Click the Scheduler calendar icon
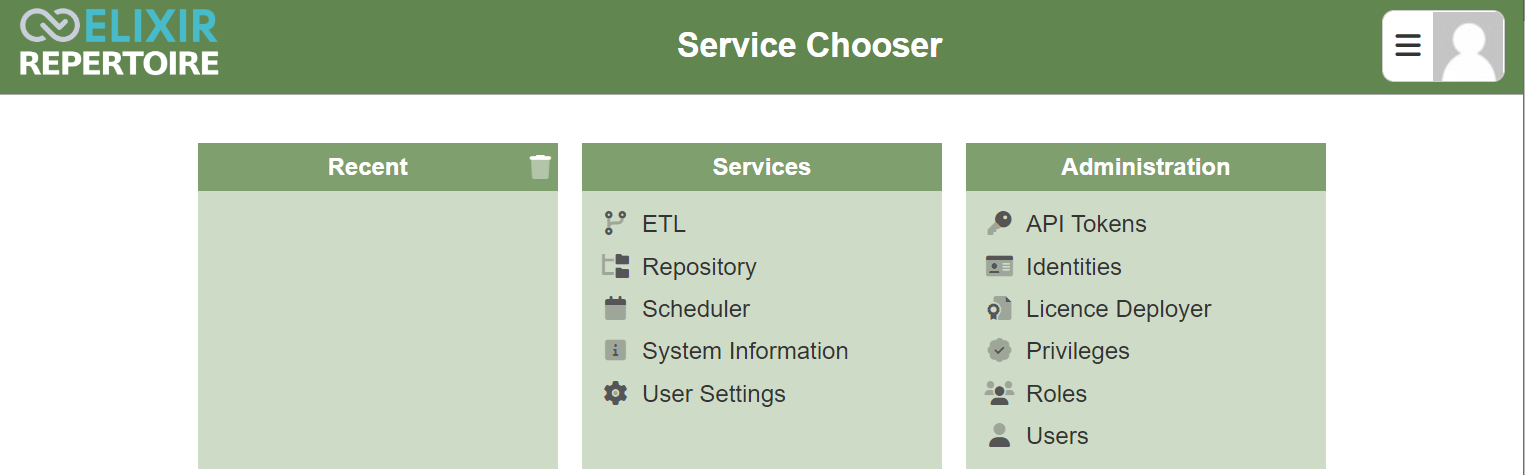 [x=616, y=309]
